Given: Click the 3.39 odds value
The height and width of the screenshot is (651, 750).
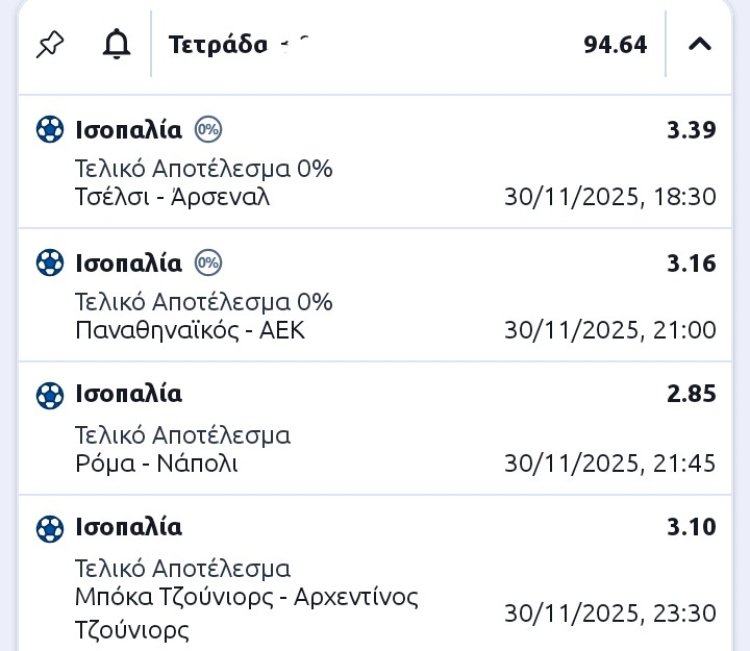Looking at the screenshot, I should coord(691,130).
